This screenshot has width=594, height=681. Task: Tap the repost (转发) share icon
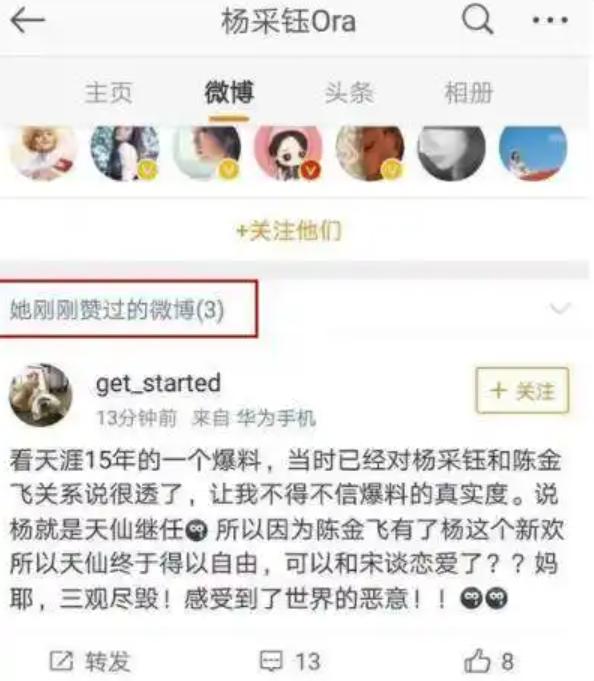click(x=61, y=661)
